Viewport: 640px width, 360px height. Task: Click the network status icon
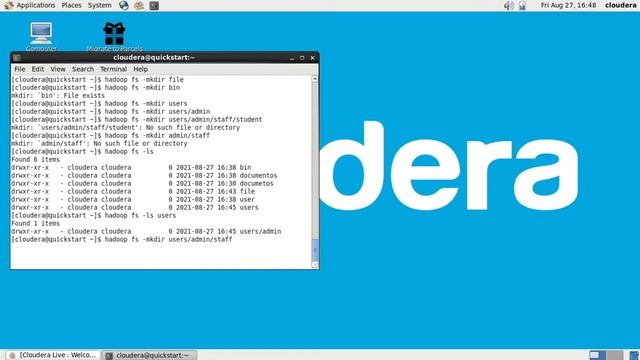click(522, 5)
